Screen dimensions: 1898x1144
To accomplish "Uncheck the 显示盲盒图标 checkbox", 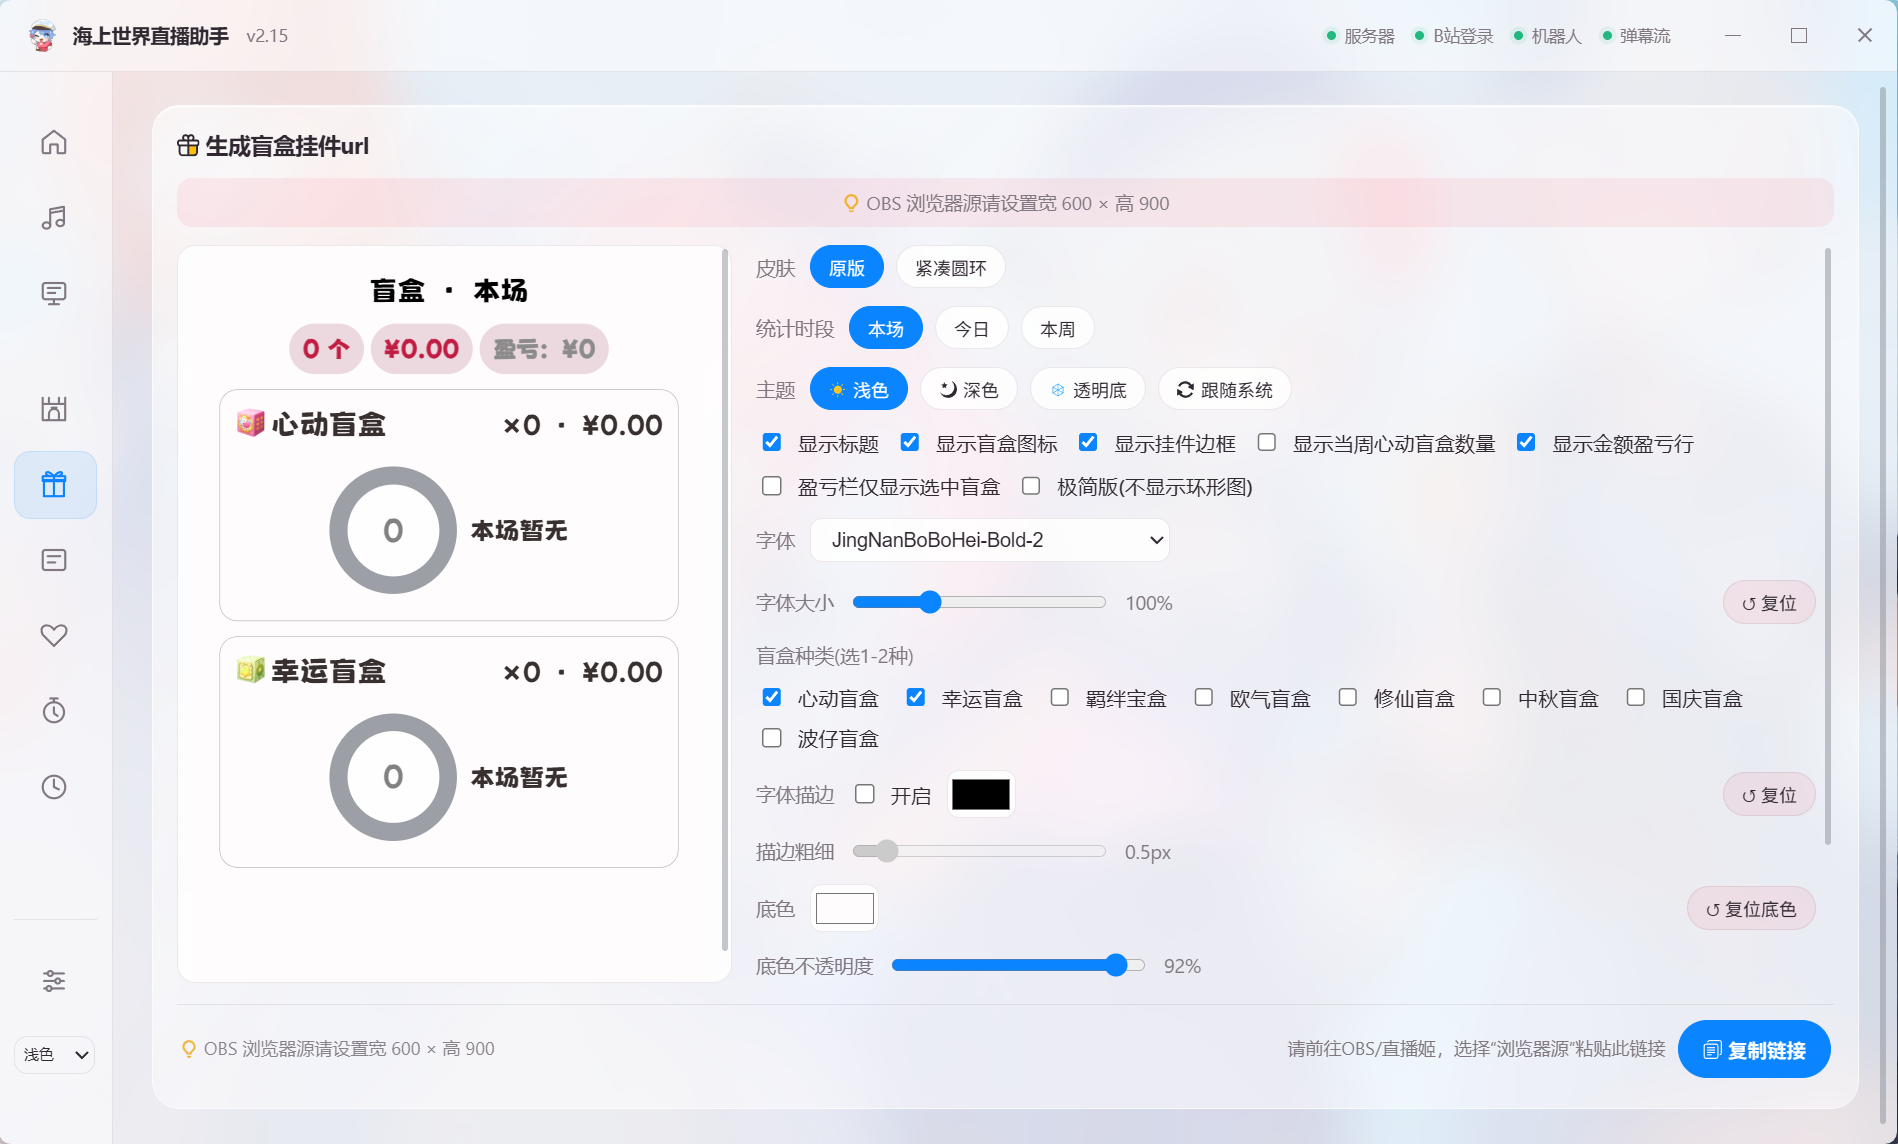I will (x=910, y=442).
